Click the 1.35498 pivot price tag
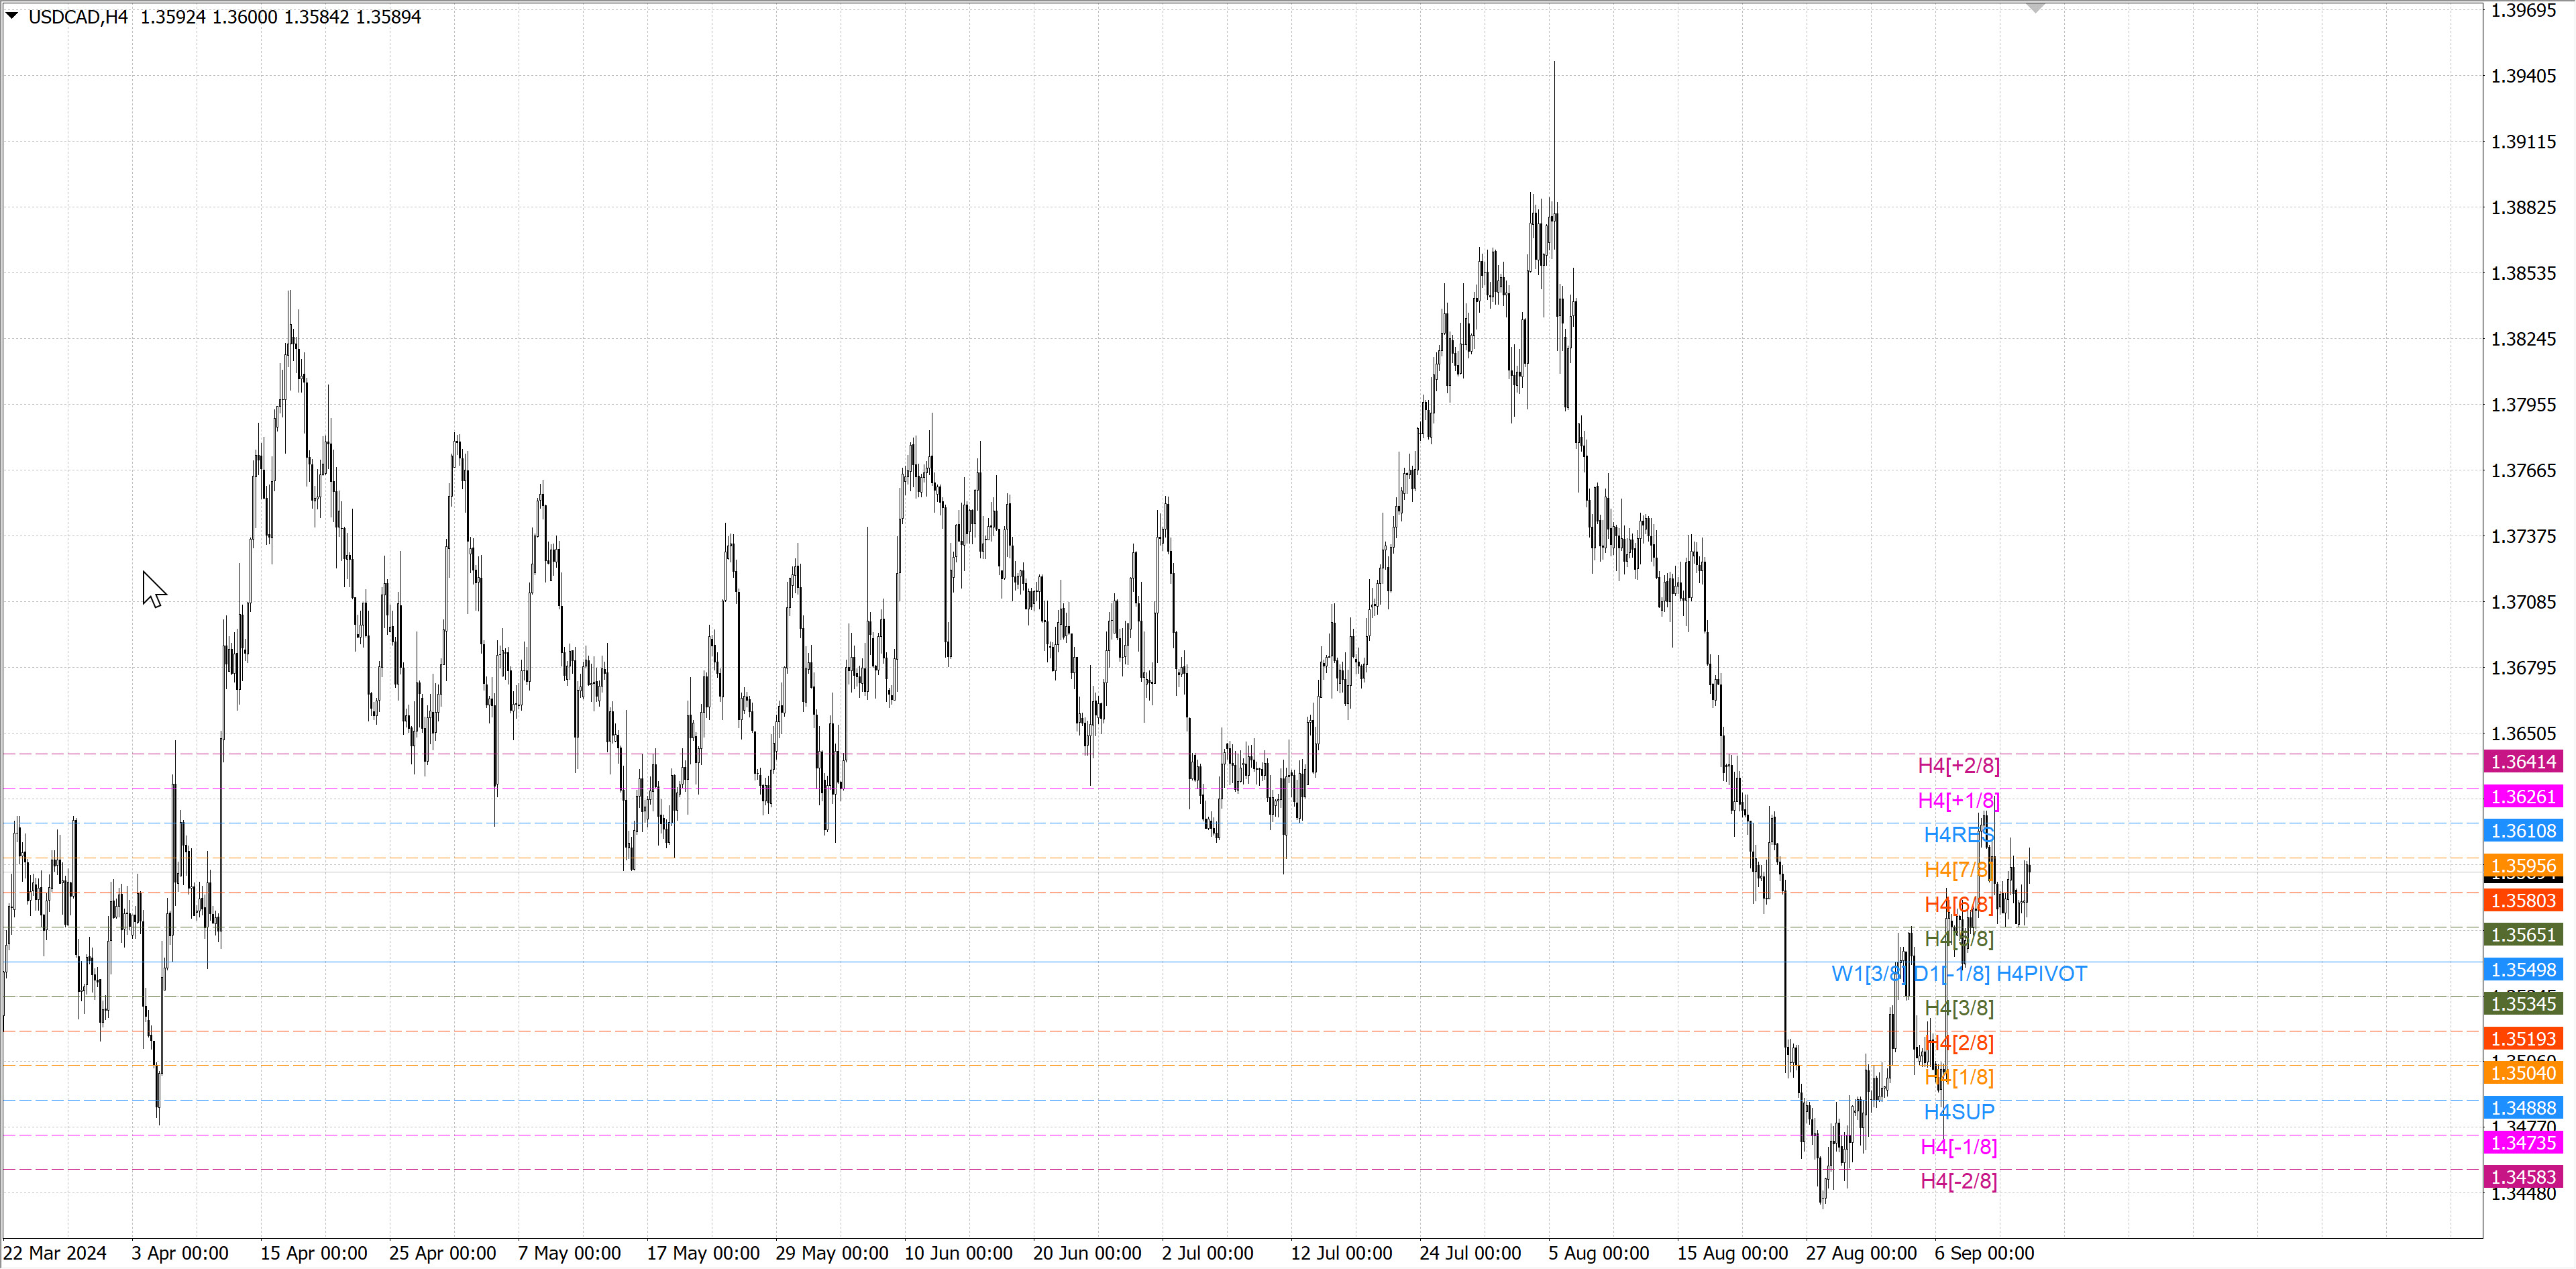Screen dimensions: 2576x1269 click(2522, 969)
